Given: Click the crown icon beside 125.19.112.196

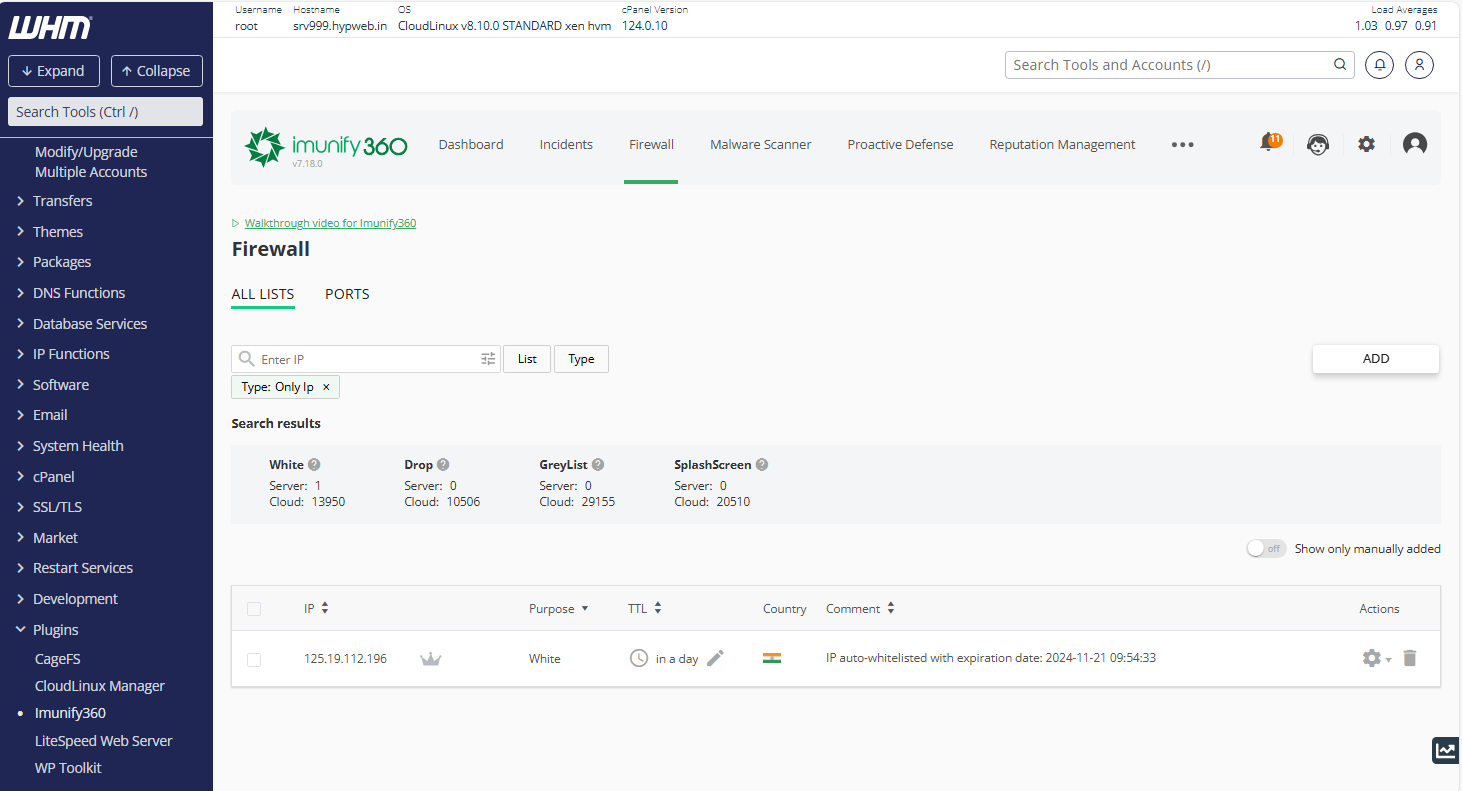Looking at the screenshot, I should (431, 658).
